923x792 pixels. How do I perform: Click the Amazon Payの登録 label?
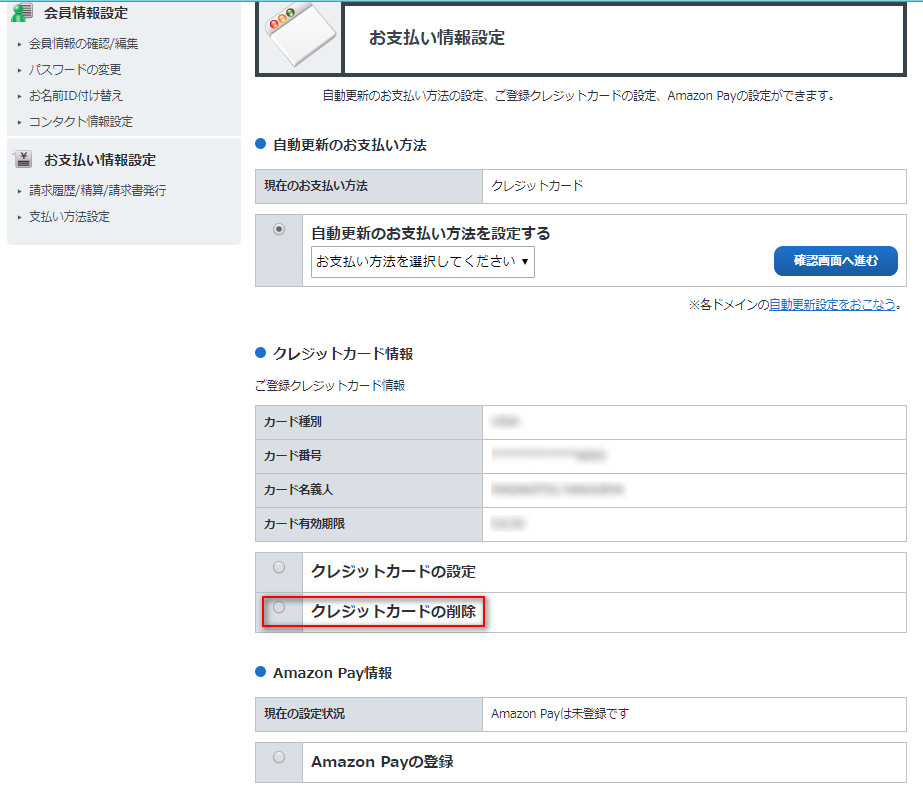[x=381, y=762]
